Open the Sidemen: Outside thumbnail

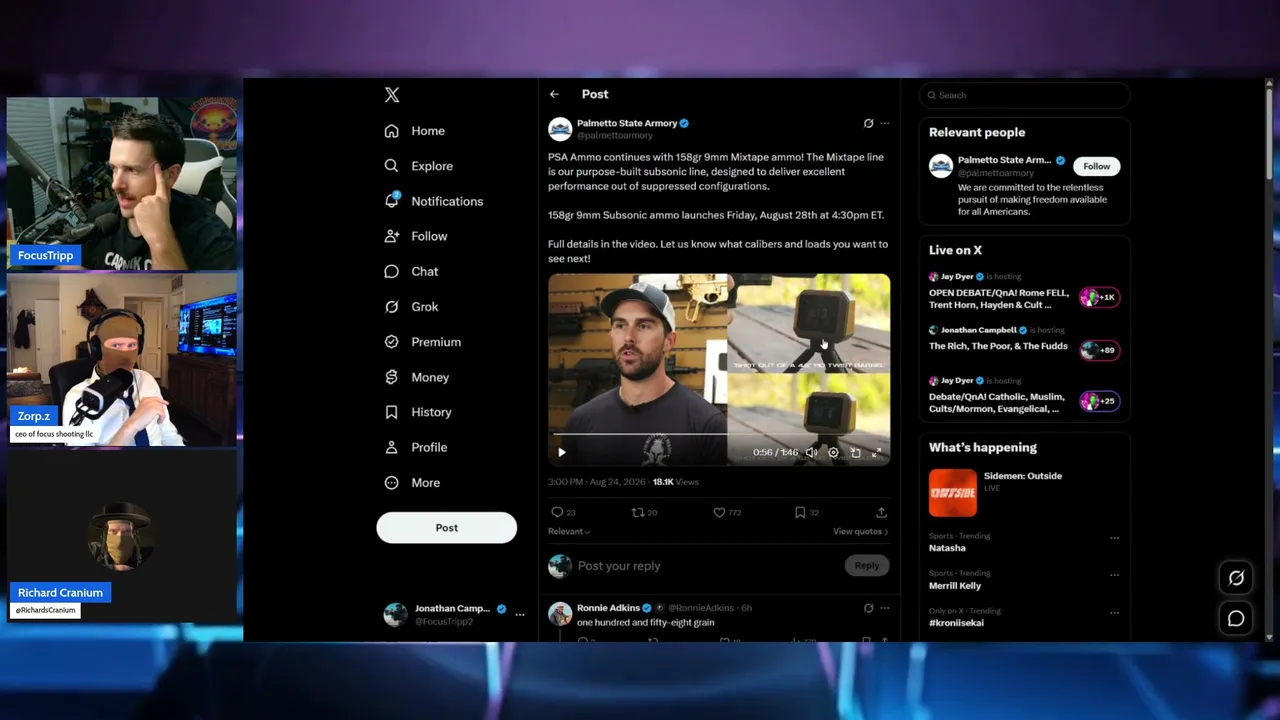tap(953, 493)
